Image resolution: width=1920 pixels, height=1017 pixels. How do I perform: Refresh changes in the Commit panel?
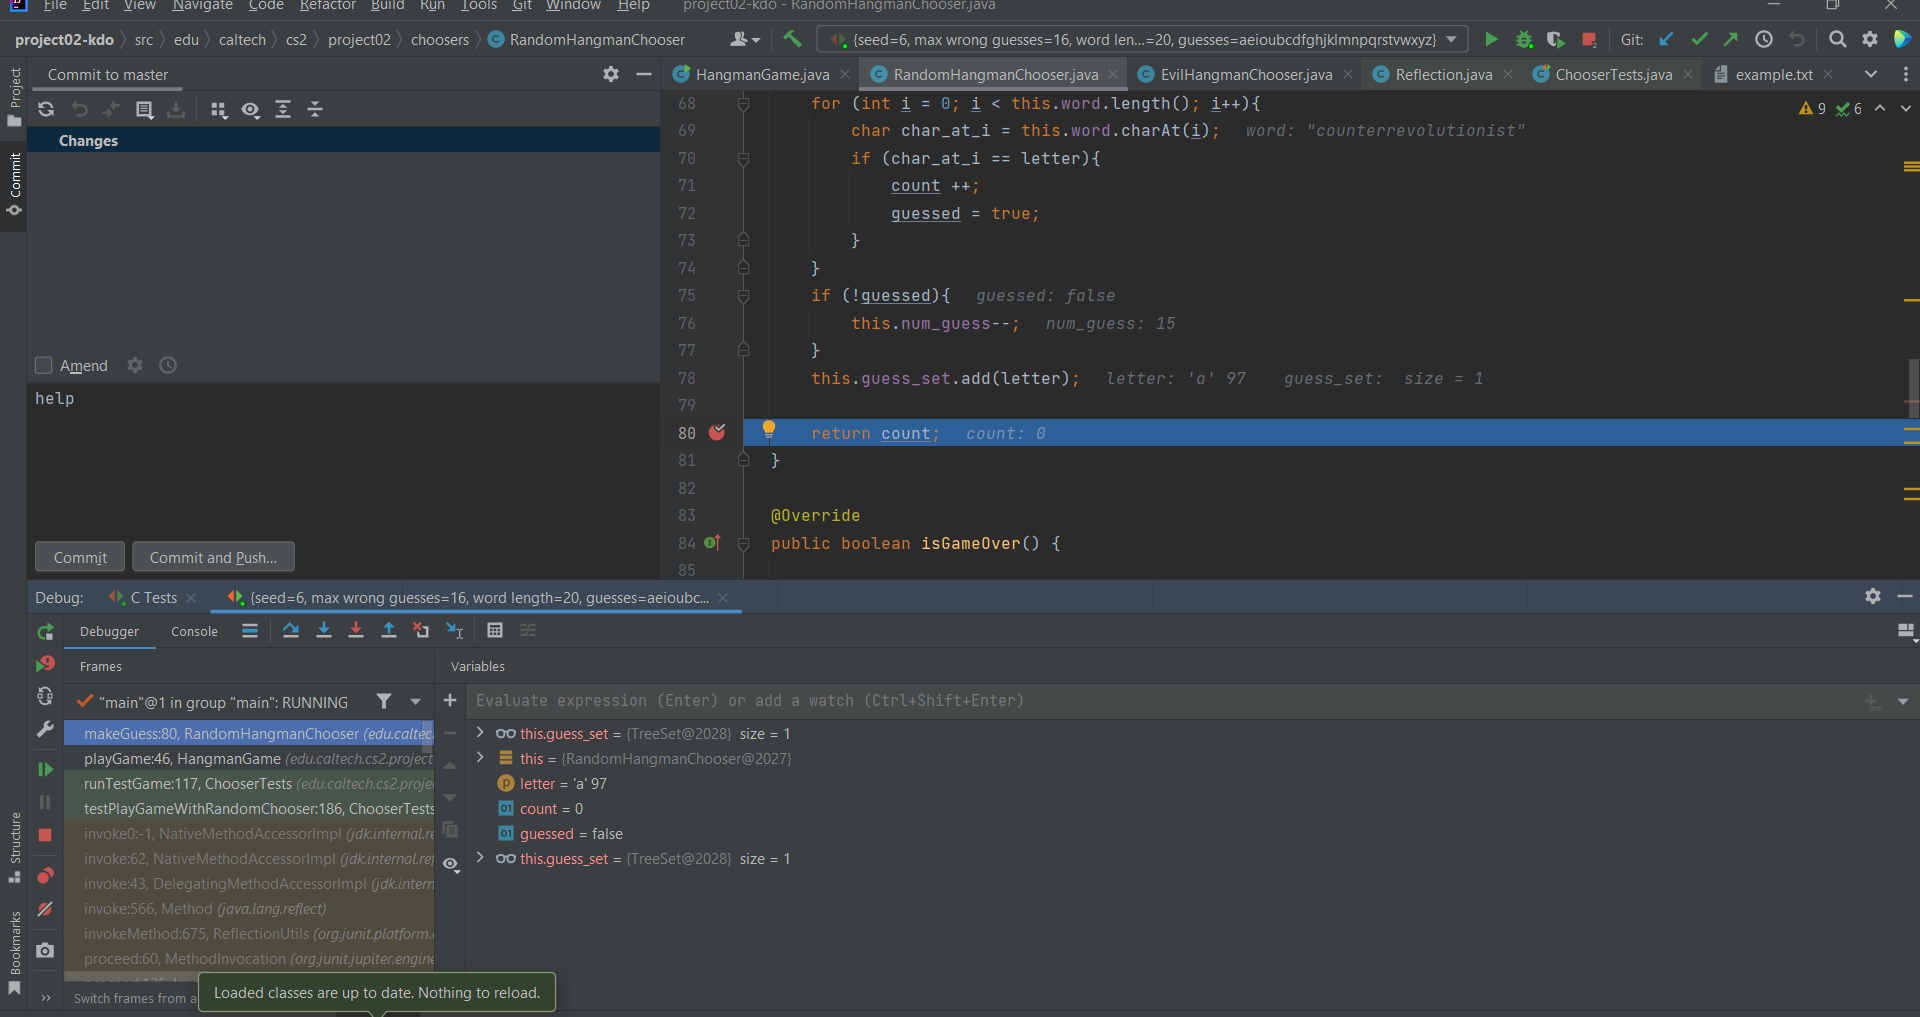(x=46, y=109)
